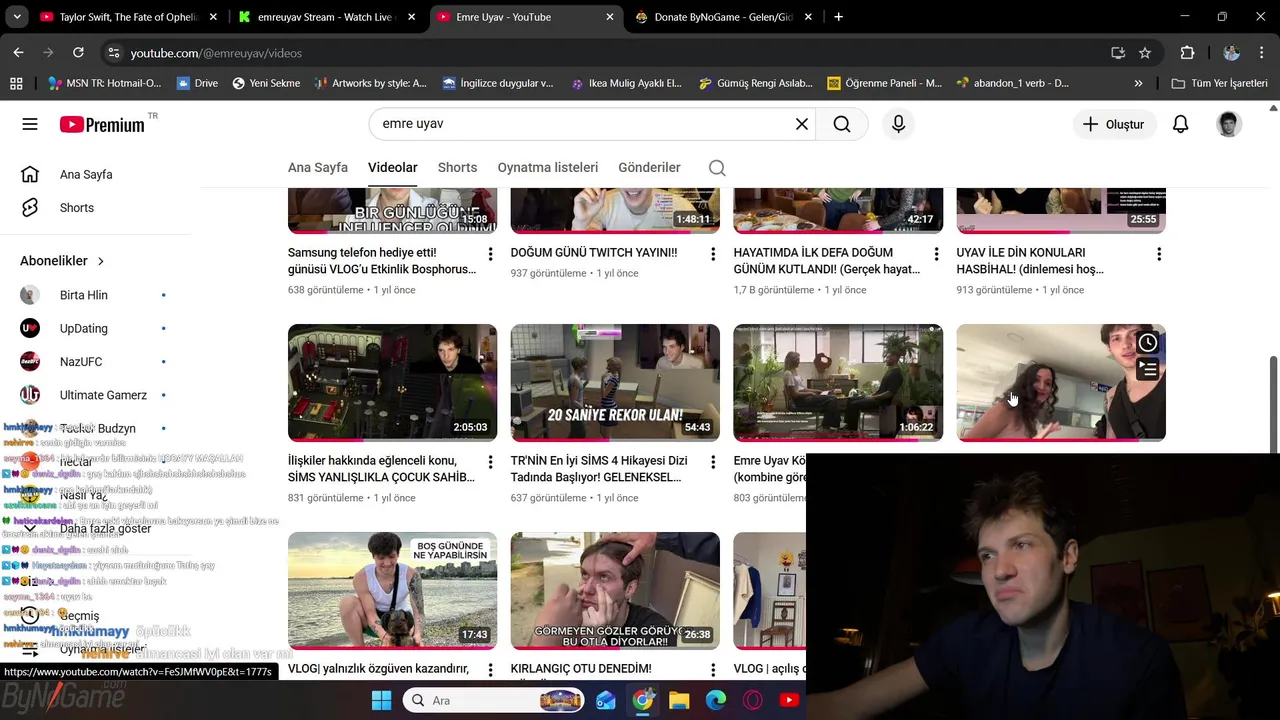Open the YouTube hamburger guide menu
This screenshot has width=1280, height=720.
coord(30,124)
